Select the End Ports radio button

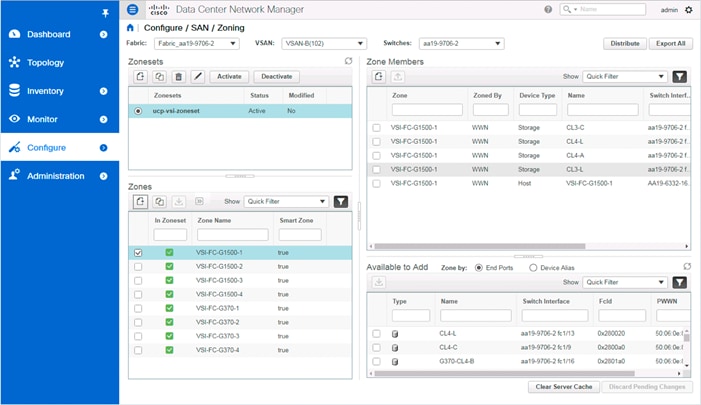[x=479, y=268]
